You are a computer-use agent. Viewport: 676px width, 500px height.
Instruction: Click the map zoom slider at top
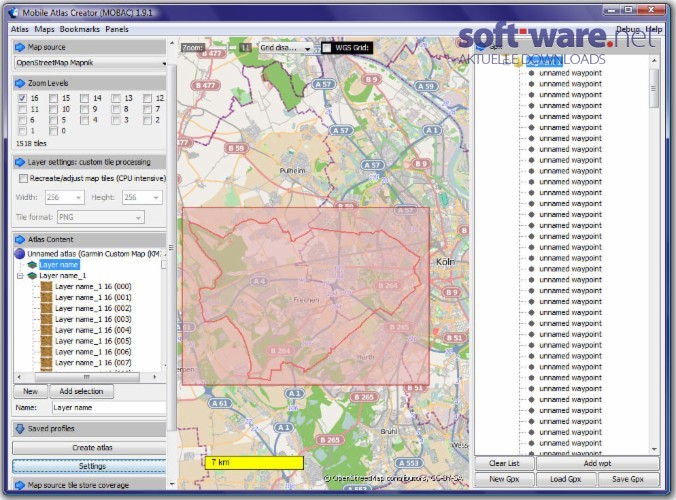(222, 47)
